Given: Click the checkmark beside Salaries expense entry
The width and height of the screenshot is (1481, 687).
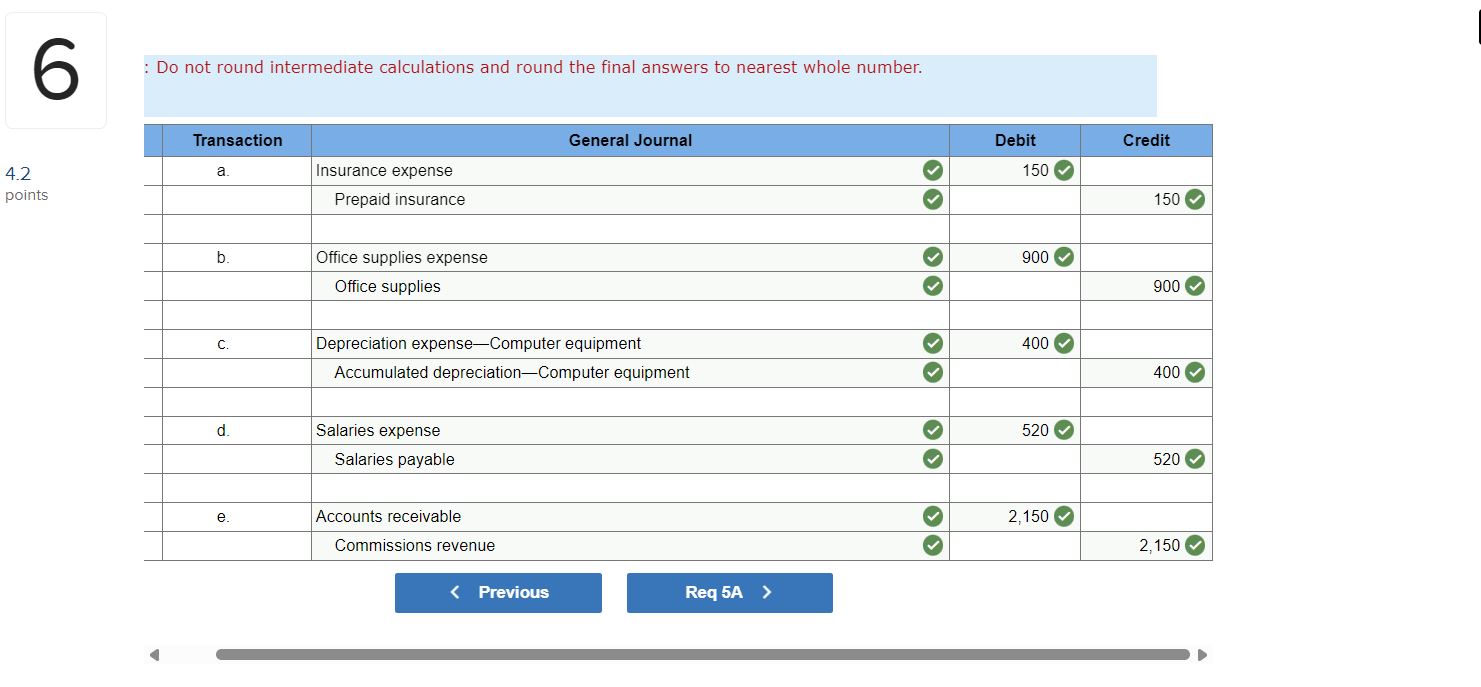Looking at the screenshot, I should coord(932,430).
